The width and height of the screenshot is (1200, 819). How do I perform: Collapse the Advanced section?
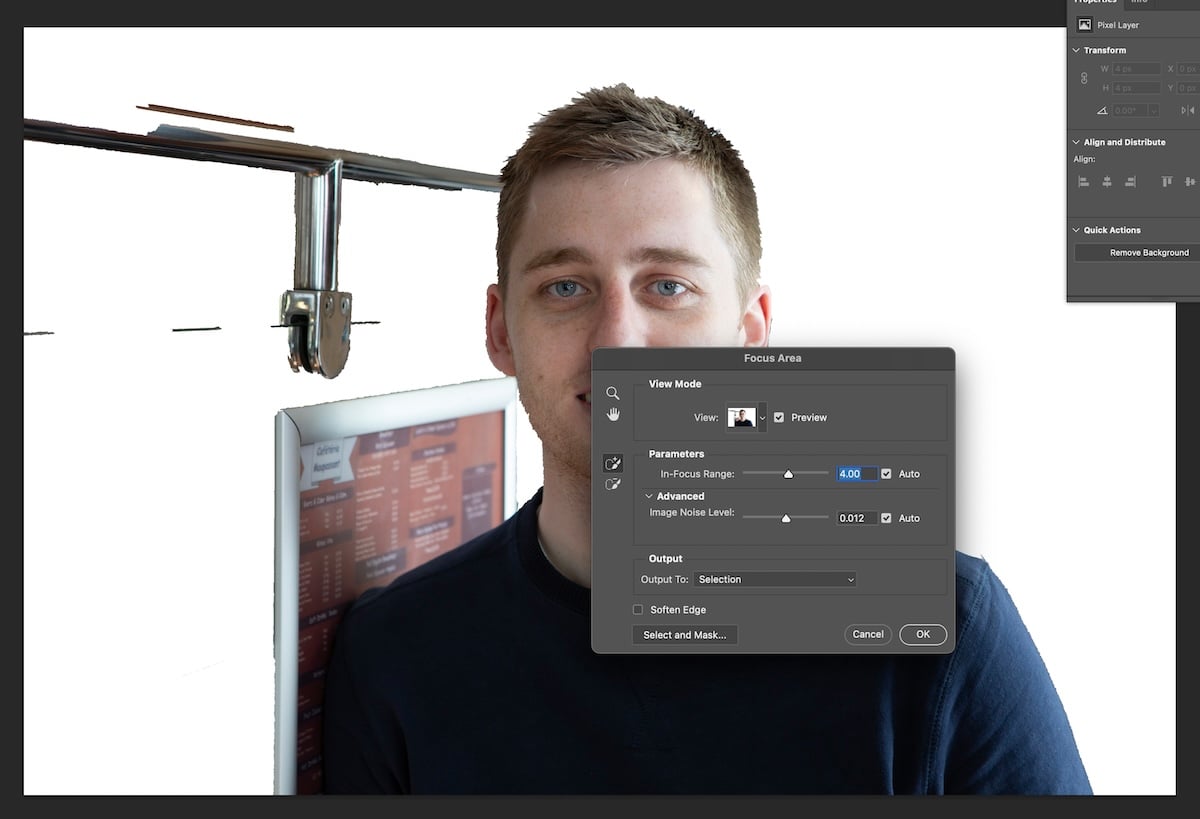point(650,496)
